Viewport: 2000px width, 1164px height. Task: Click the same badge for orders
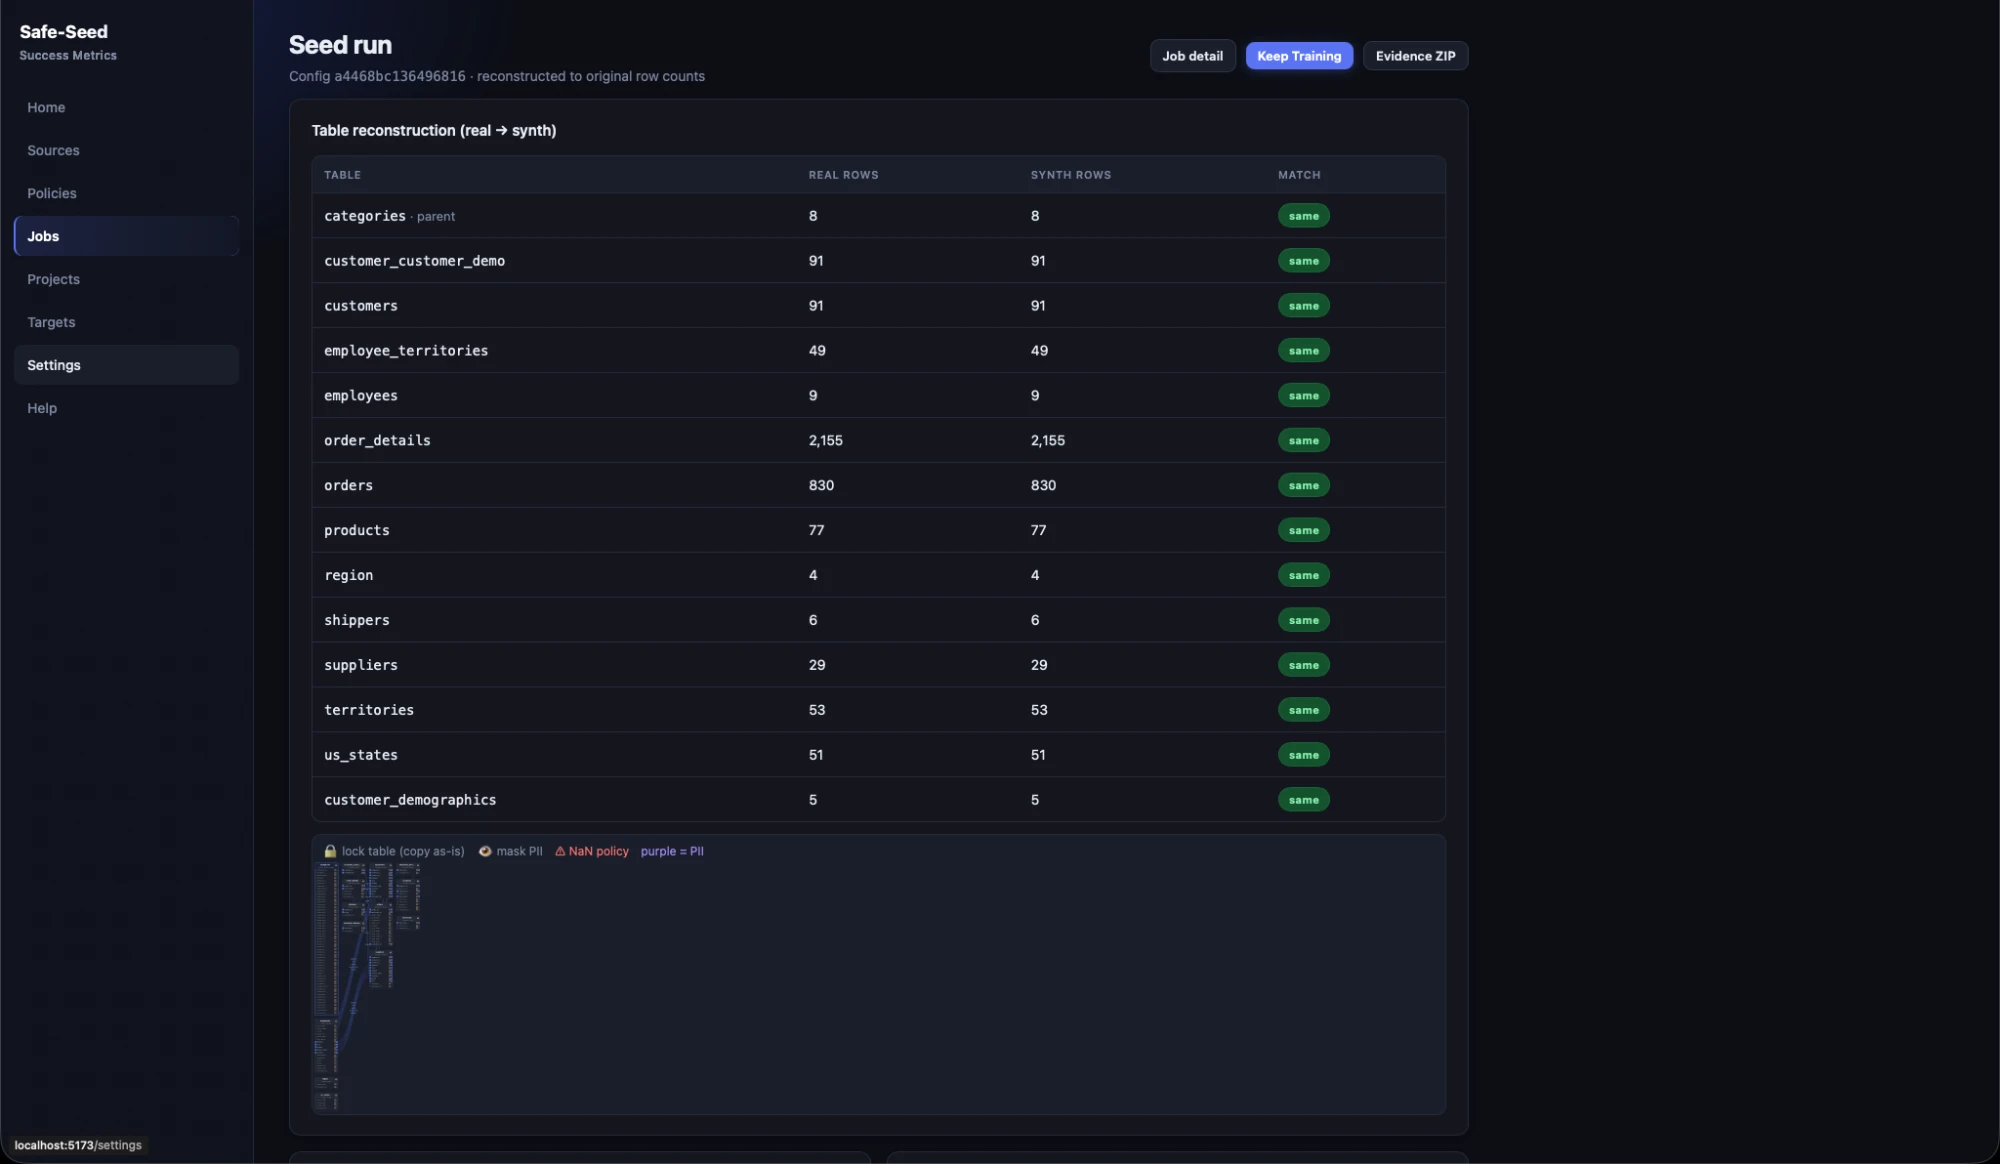(x=1303, y=486)
